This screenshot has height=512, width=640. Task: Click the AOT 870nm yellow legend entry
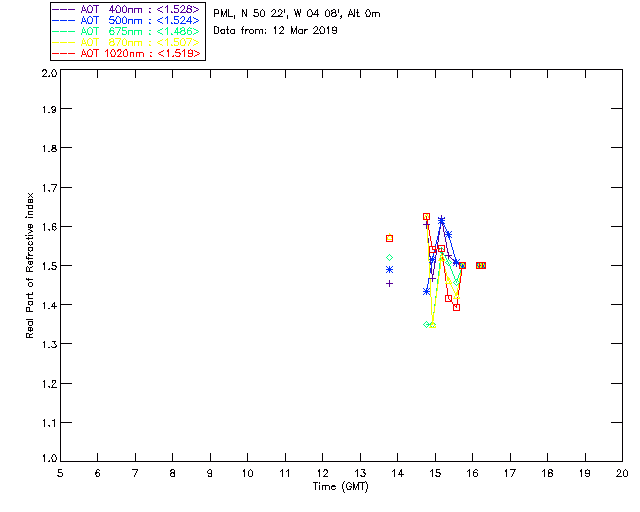(x=126, y=42)
